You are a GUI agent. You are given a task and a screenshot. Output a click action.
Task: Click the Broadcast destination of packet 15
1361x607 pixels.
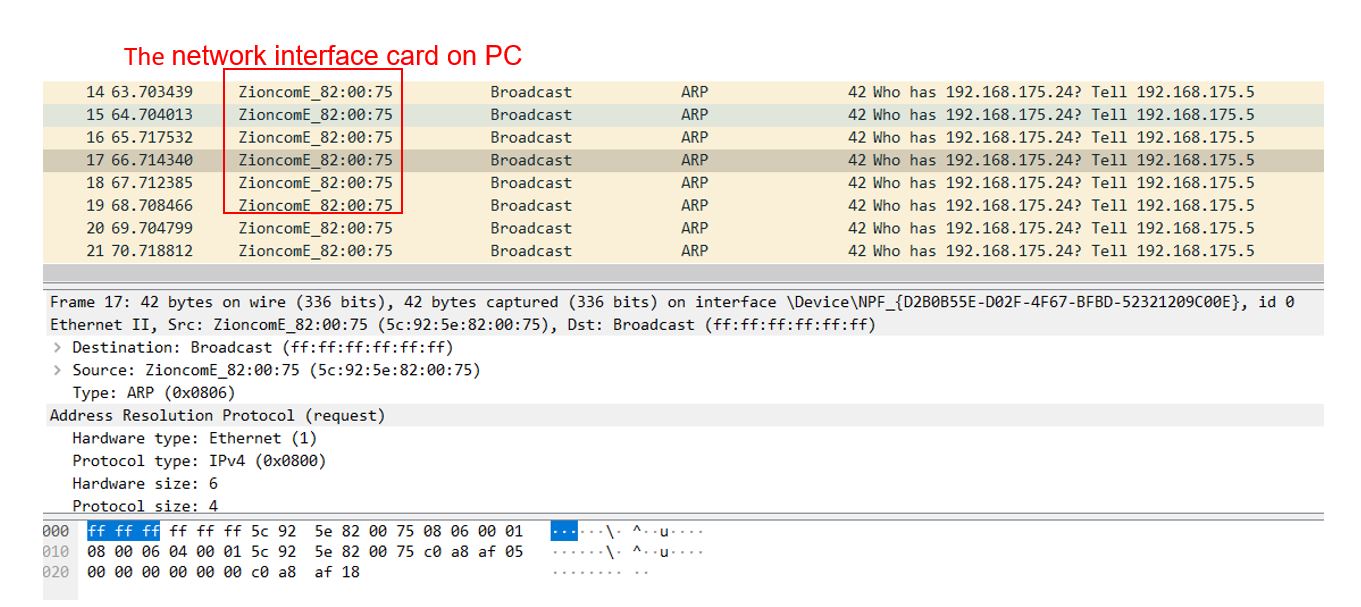(531, 114)
